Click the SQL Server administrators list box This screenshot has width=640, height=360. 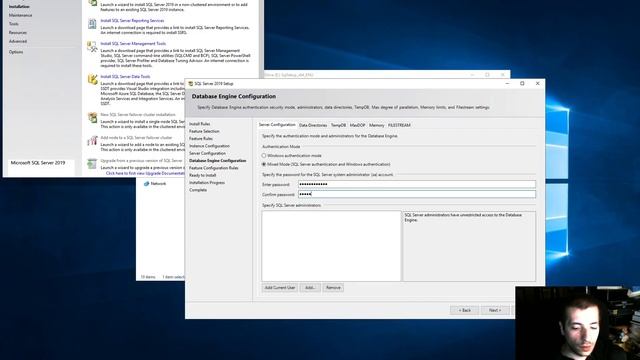331,246
